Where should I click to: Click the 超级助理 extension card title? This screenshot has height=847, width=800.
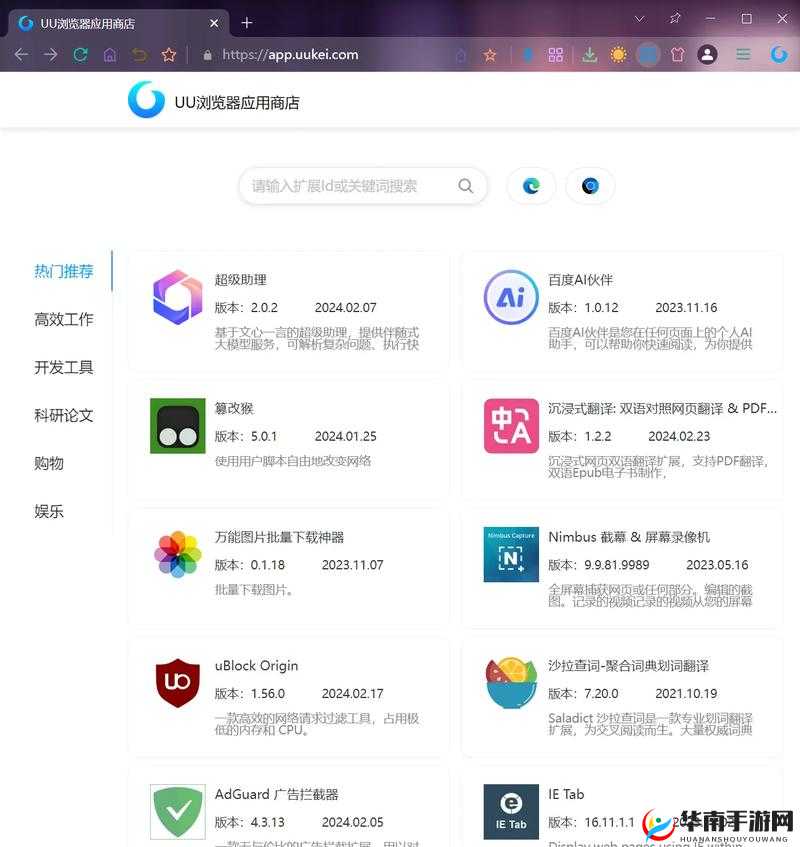tap(240, 279)
